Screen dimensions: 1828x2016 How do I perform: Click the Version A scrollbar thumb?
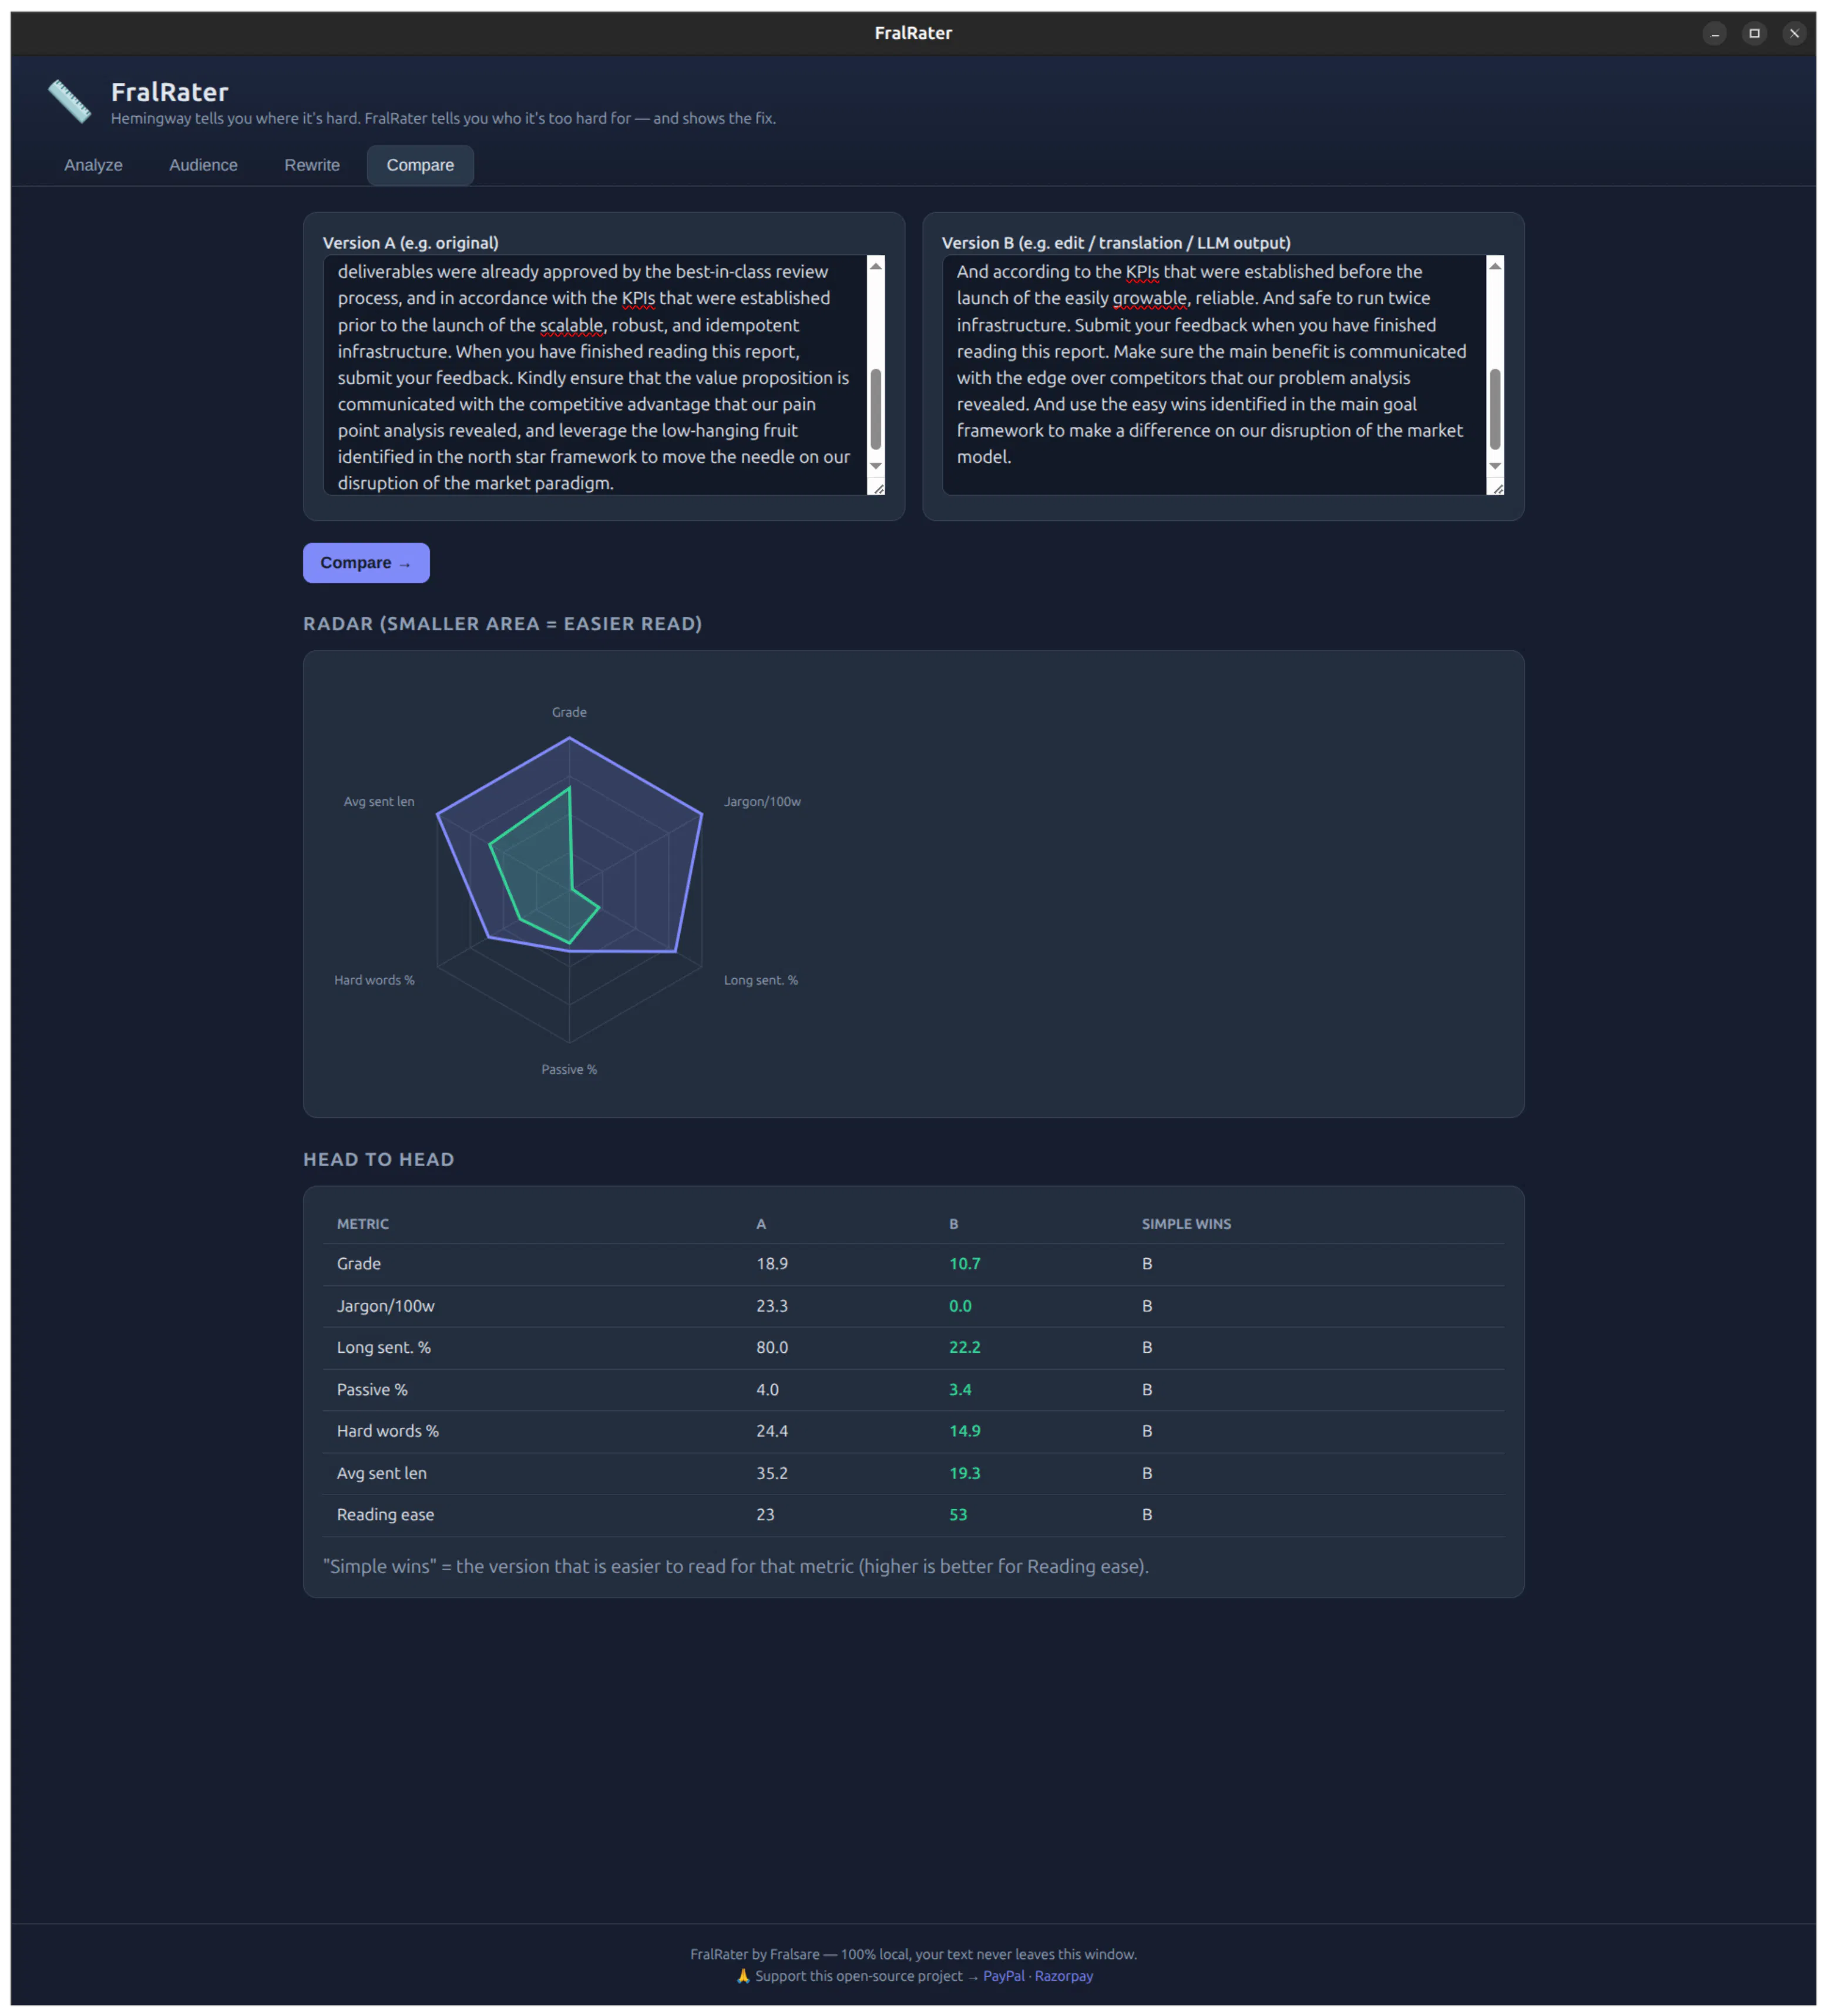click(x=876, y=409)
